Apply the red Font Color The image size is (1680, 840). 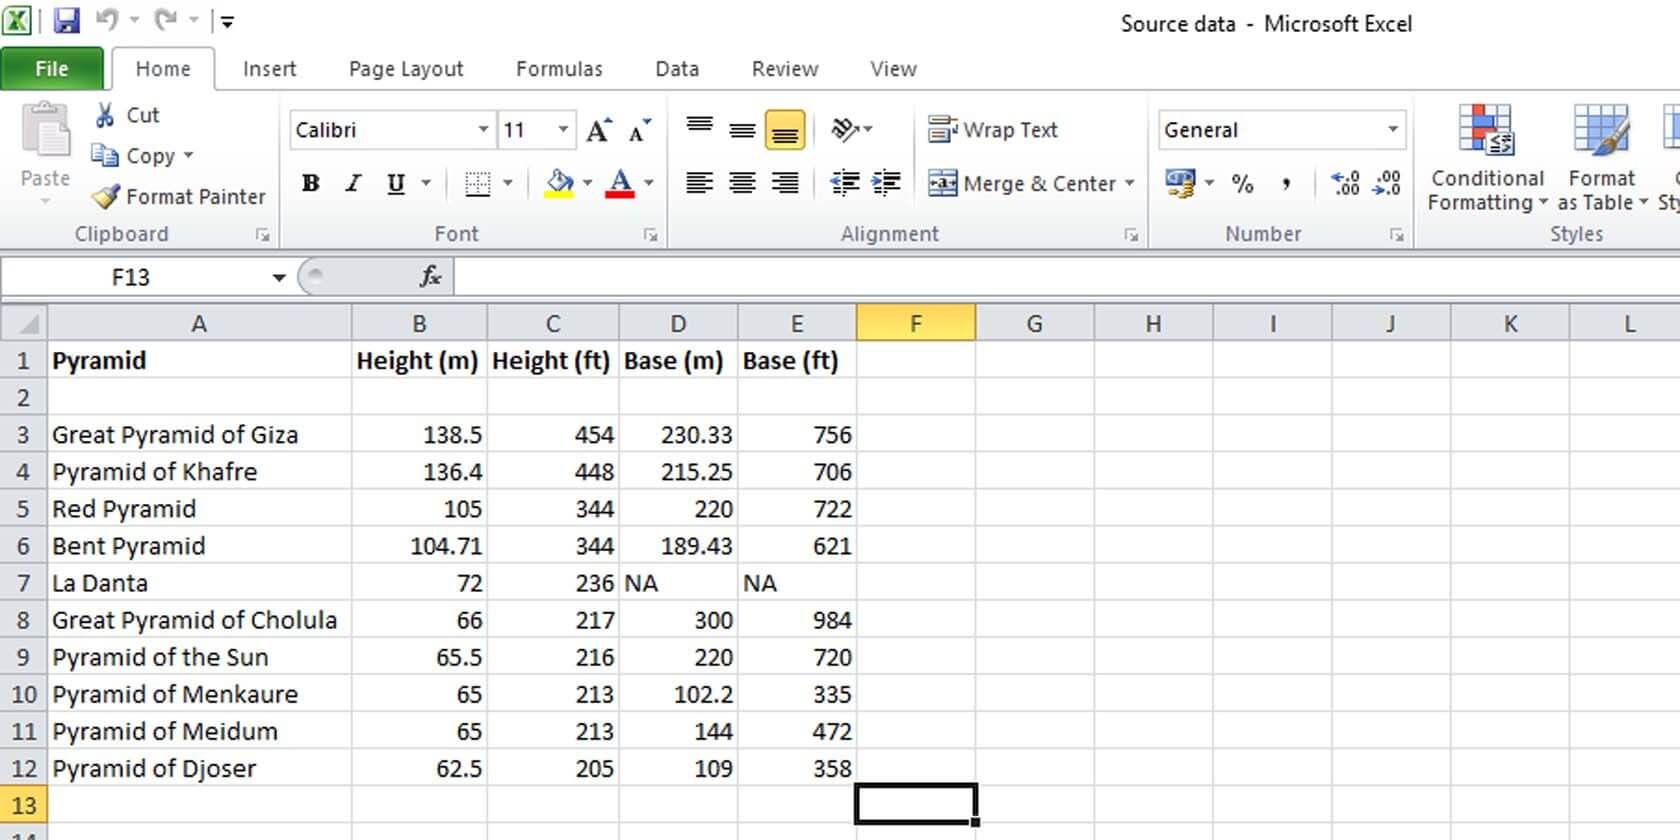620,183
